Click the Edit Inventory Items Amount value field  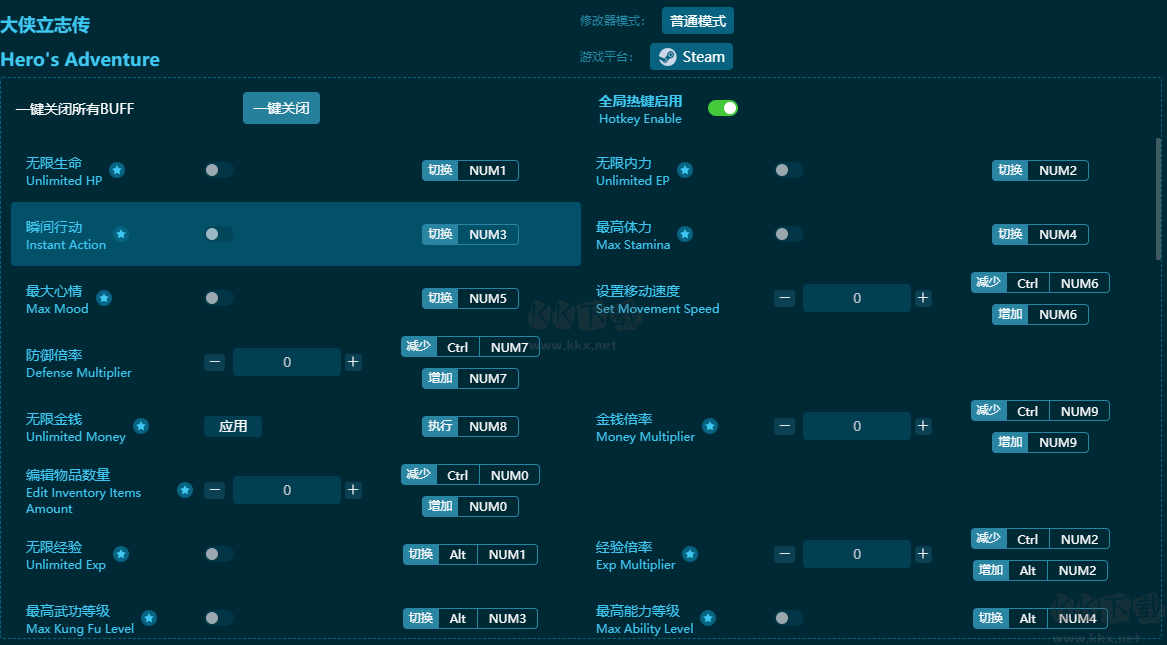tap(287, 490)
